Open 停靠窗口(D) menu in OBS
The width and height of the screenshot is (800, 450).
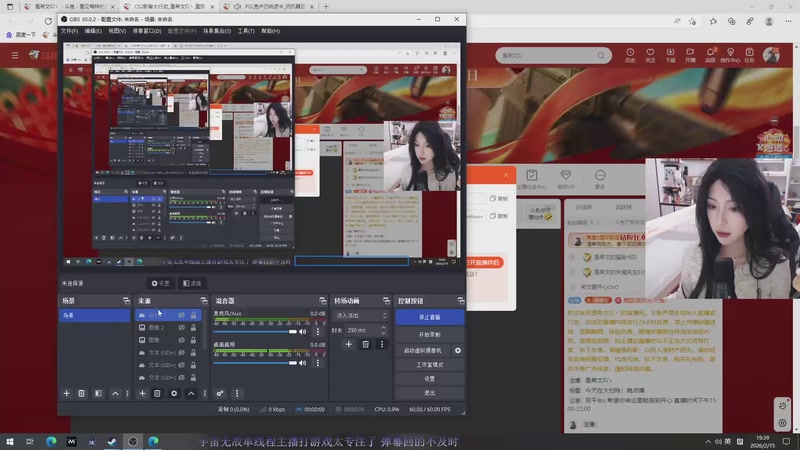(147, 31)
